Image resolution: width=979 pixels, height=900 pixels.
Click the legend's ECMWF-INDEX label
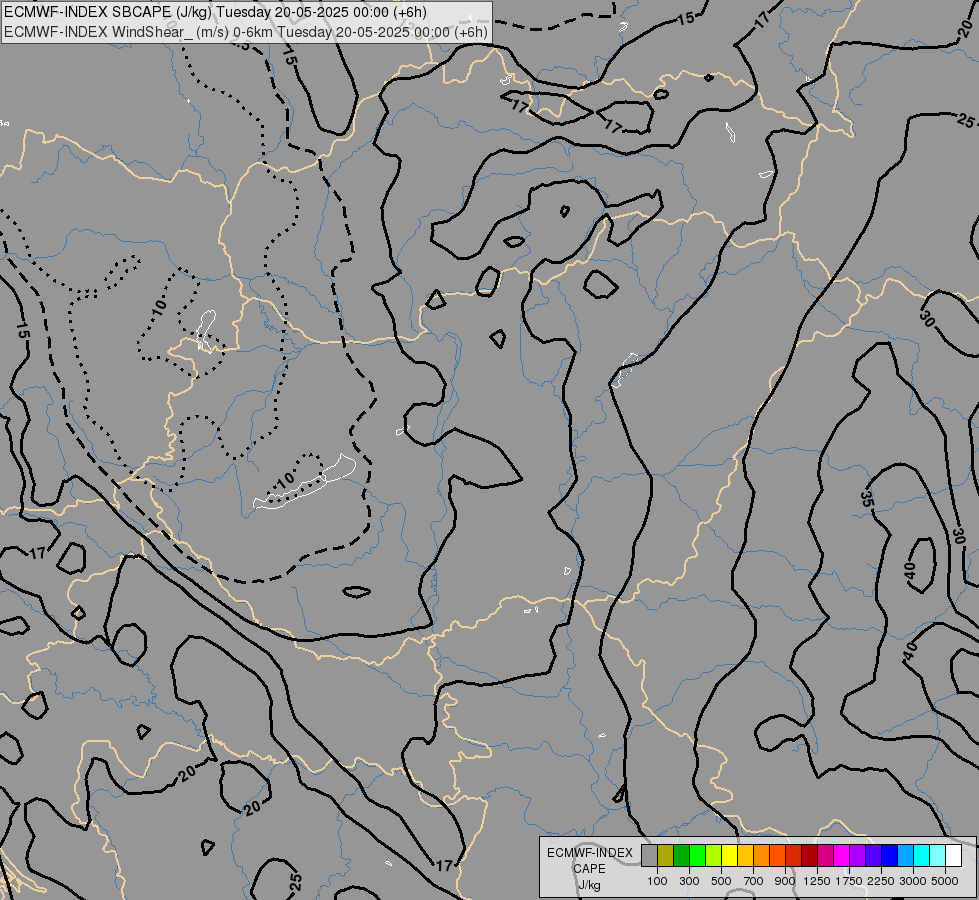pyautogui.click(x=589, y=853)
